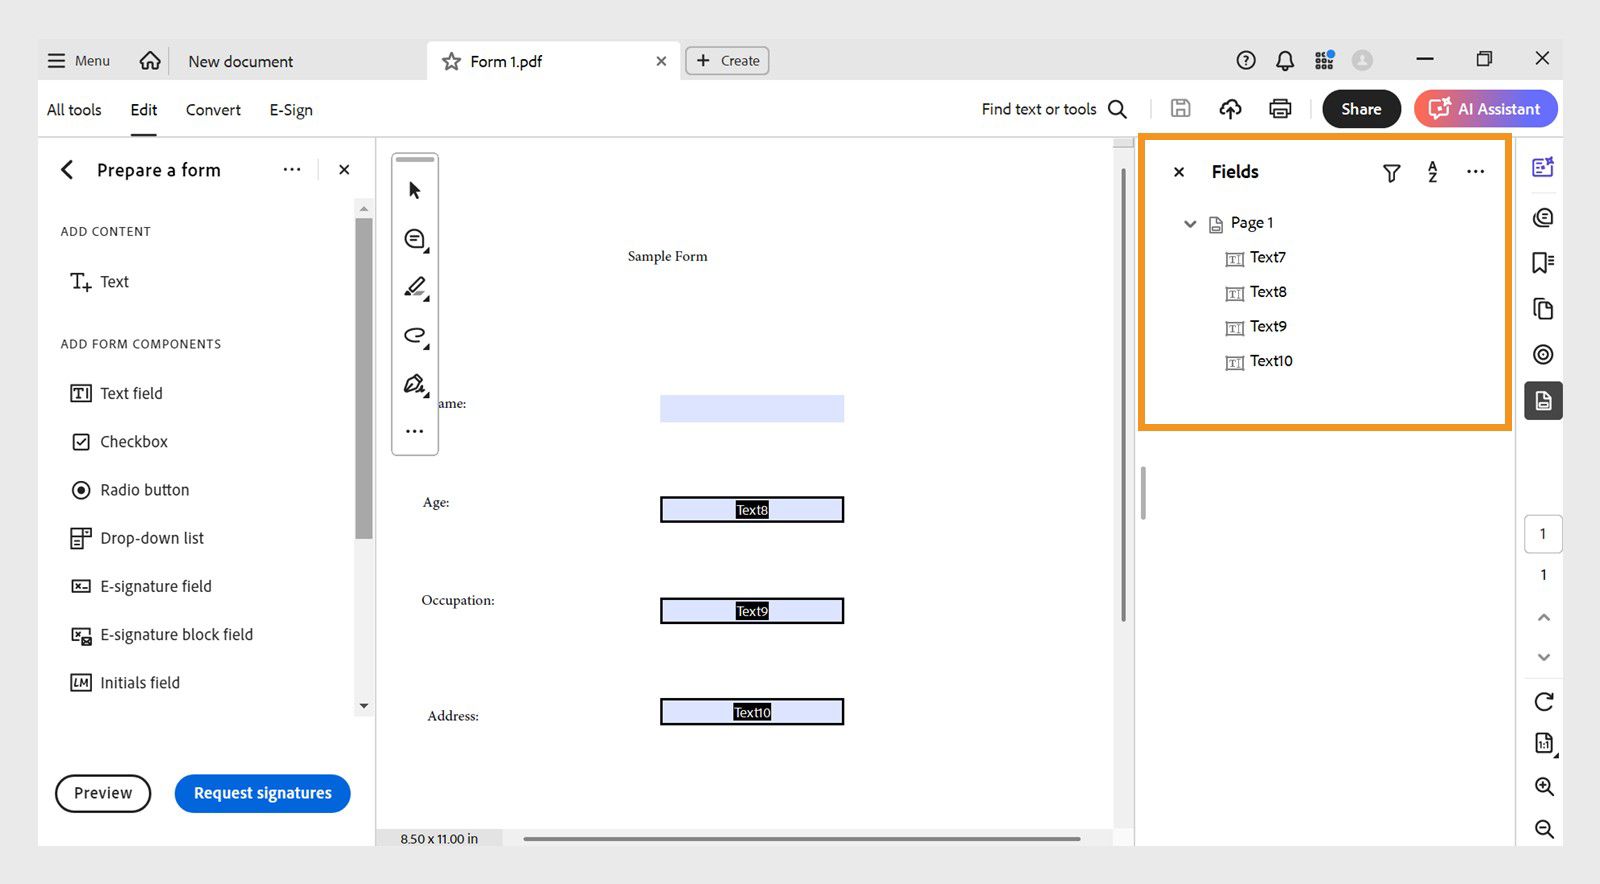Add an E-signature block field
Image resolution: width=1600 pixels, height=884 pixels.
[x=162, y=635]
